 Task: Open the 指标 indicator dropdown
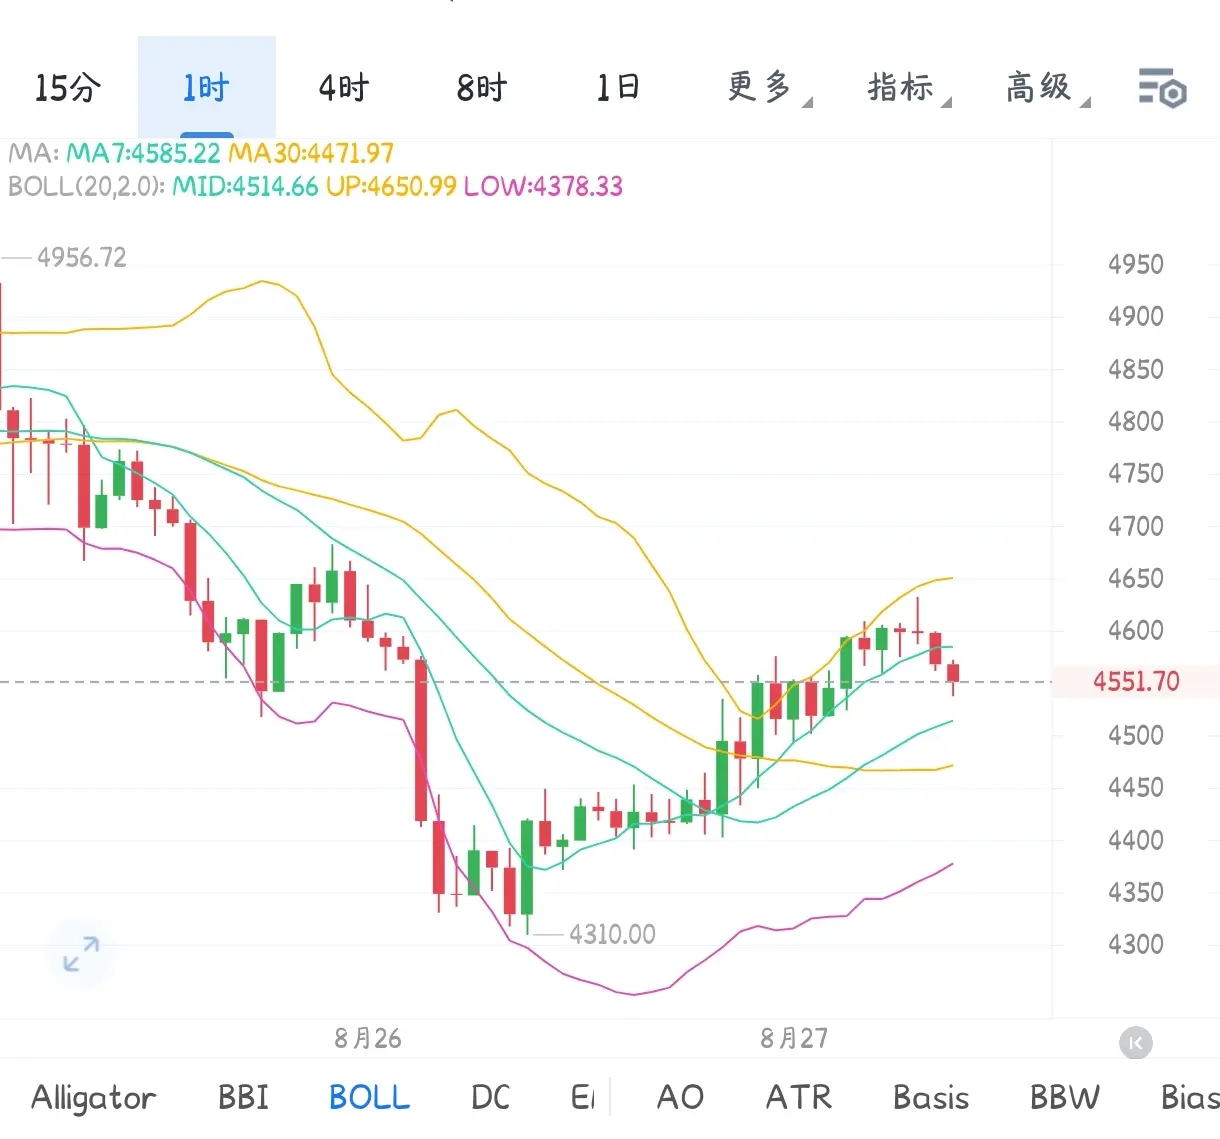pos(907,88)
